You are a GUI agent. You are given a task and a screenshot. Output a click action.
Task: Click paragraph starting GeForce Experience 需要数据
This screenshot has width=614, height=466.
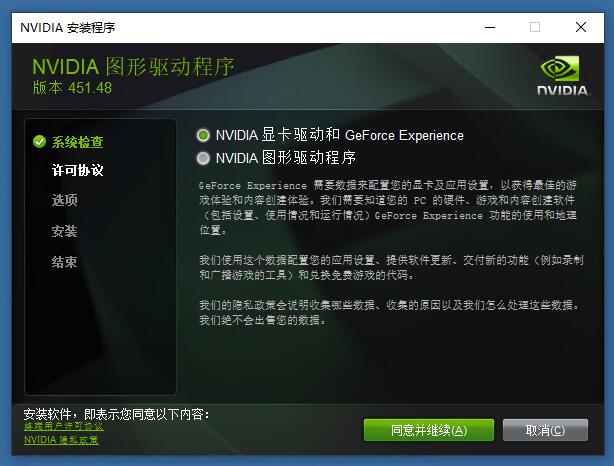click(388, 208)
